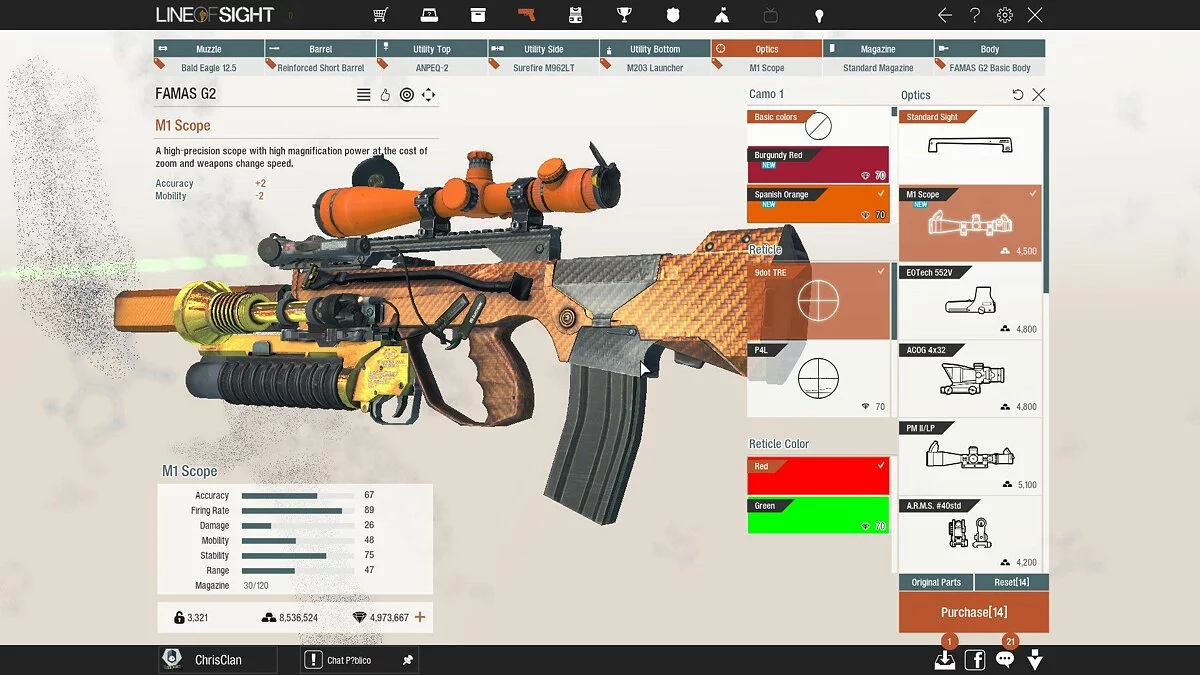Open the Facebook share icon
Screen dimensions: 1200x675
[975, 659]
